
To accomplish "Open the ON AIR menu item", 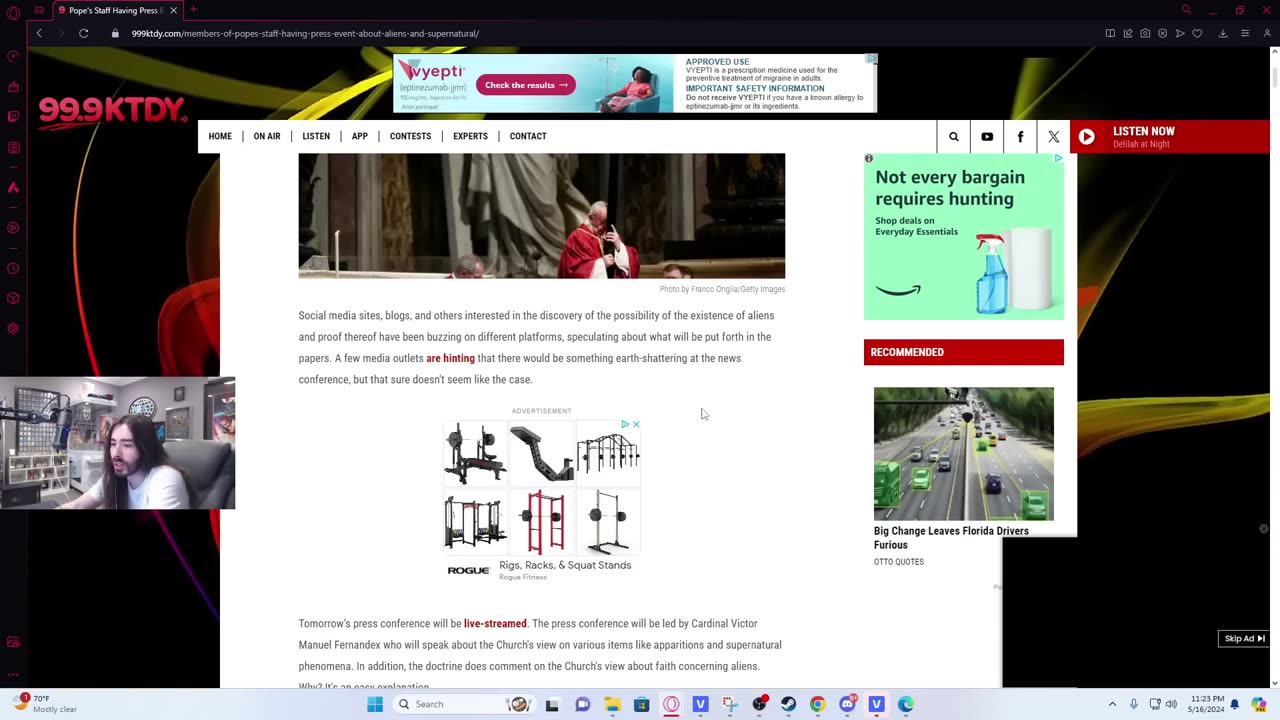I will coord(267,136).
